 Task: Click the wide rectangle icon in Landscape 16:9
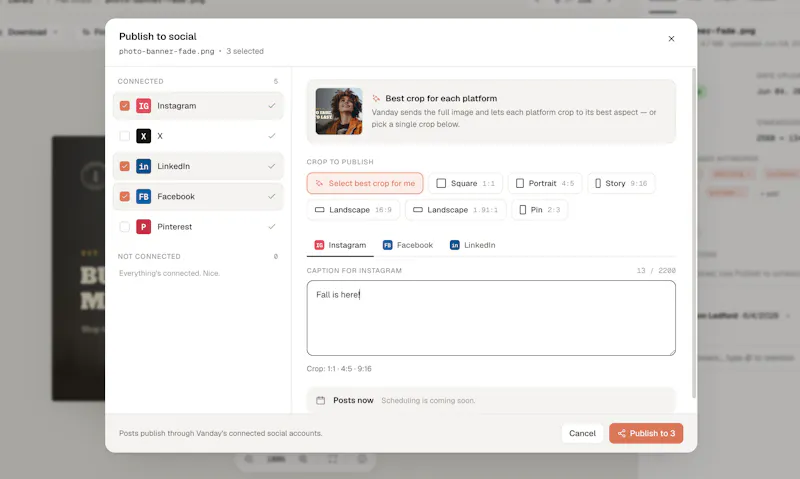coord(319,210)
